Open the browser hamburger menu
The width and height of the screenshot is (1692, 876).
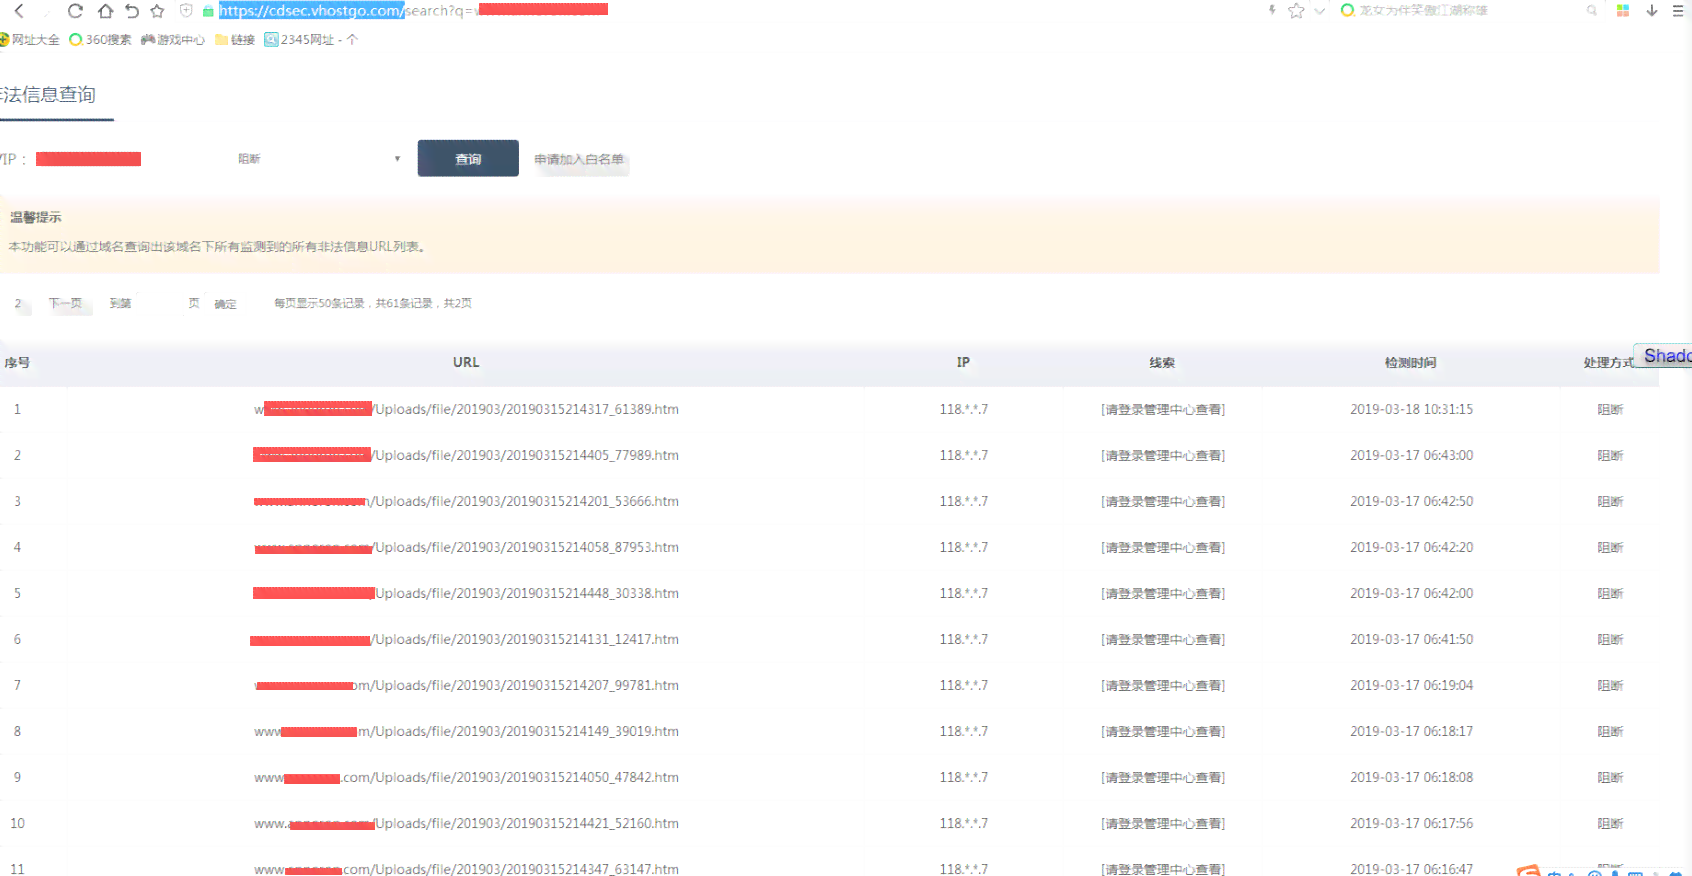1678,10
